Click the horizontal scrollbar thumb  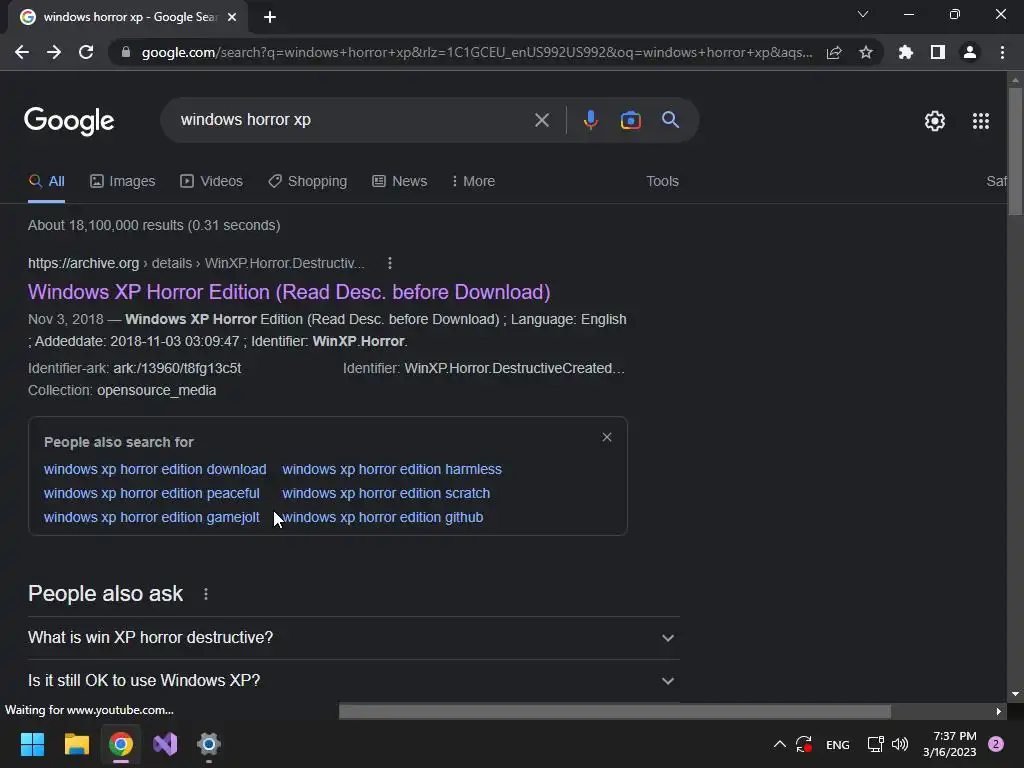click(615, 711)
